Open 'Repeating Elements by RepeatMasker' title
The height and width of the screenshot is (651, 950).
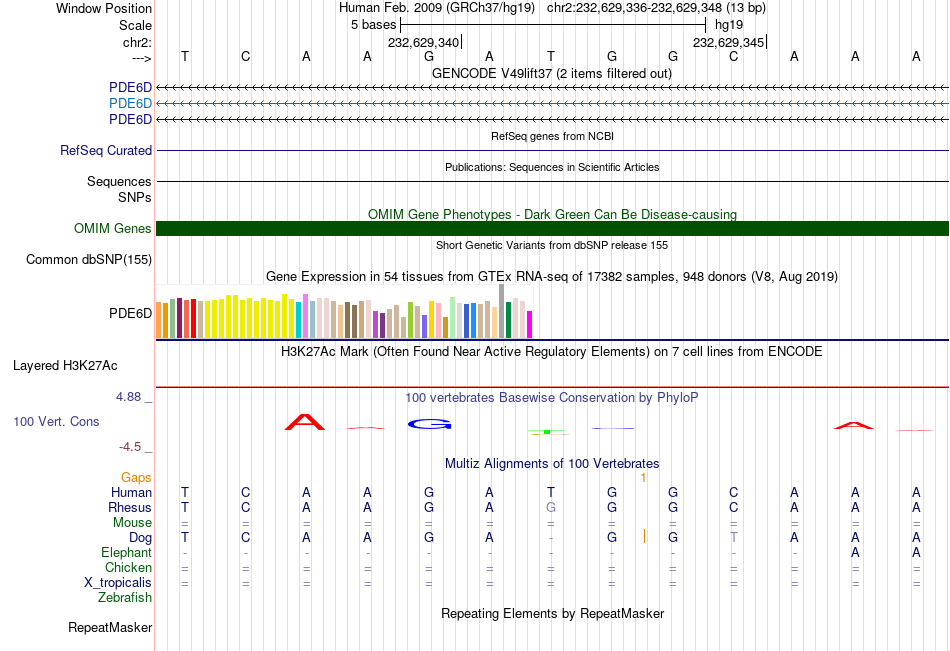553,613
